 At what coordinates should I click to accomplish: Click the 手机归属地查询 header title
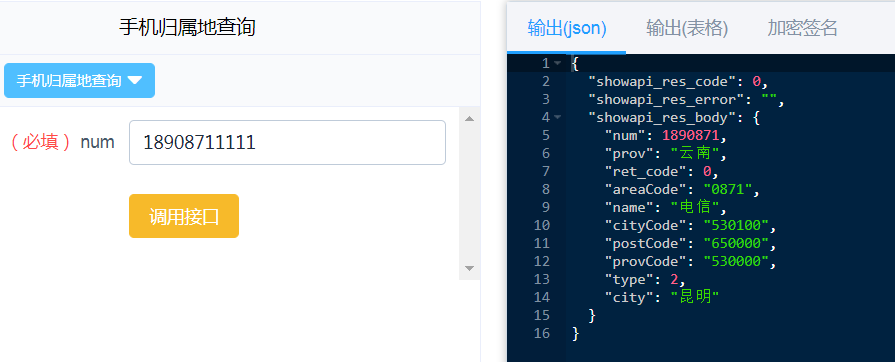[187, 27]
